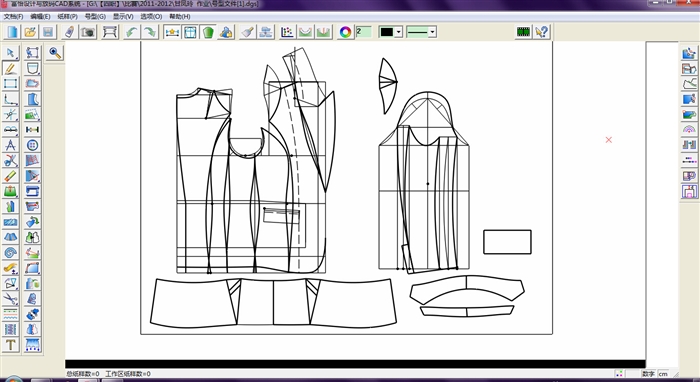This screenshot has width=700, height=382.
Task: Click the floppy disk save icon
Action: (48, 32)
